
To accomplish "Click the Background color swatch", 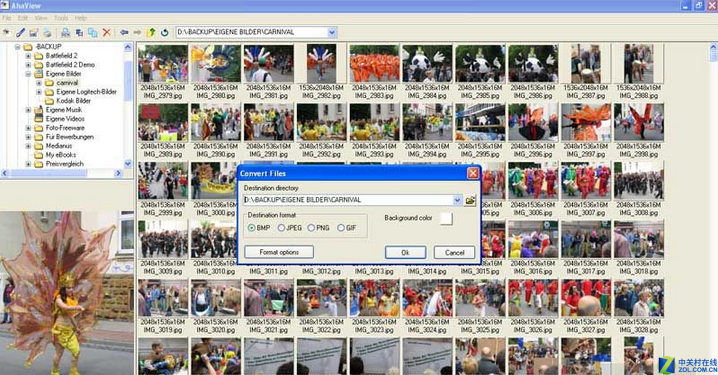I will coord(446,218).
